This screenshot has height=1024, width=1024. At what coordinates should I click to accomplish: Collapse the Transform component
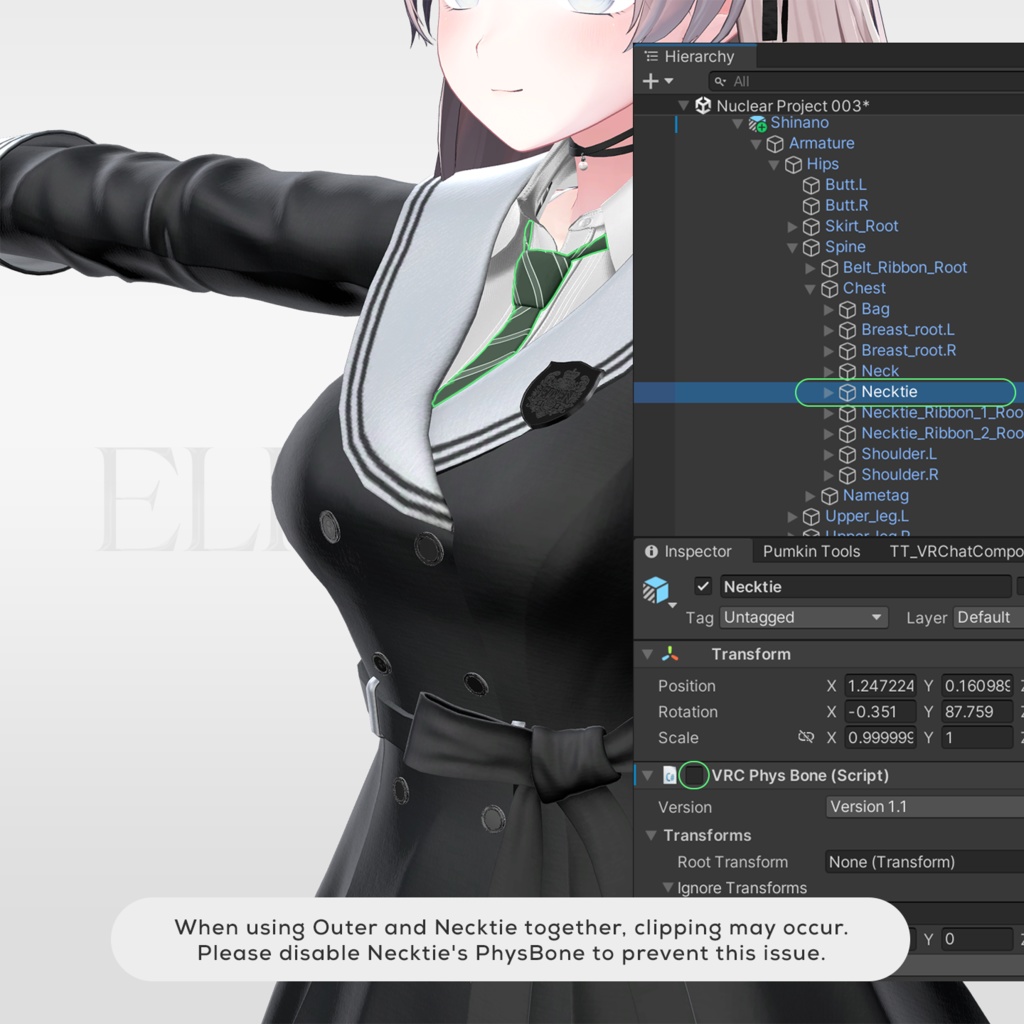pos(648,654)
